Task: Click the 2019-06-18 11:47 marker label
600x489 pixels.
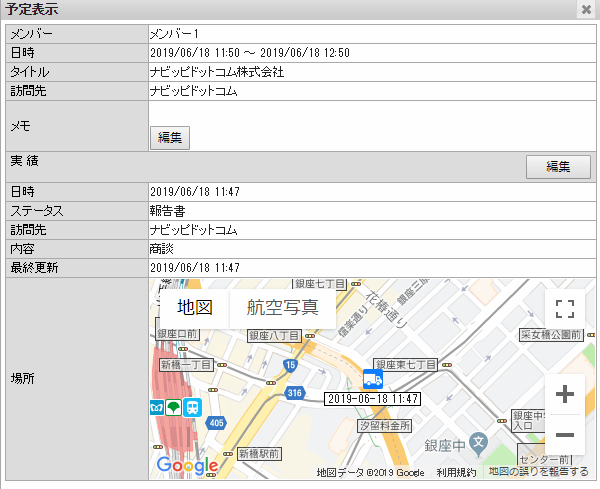Action: [x=372, y=398]
